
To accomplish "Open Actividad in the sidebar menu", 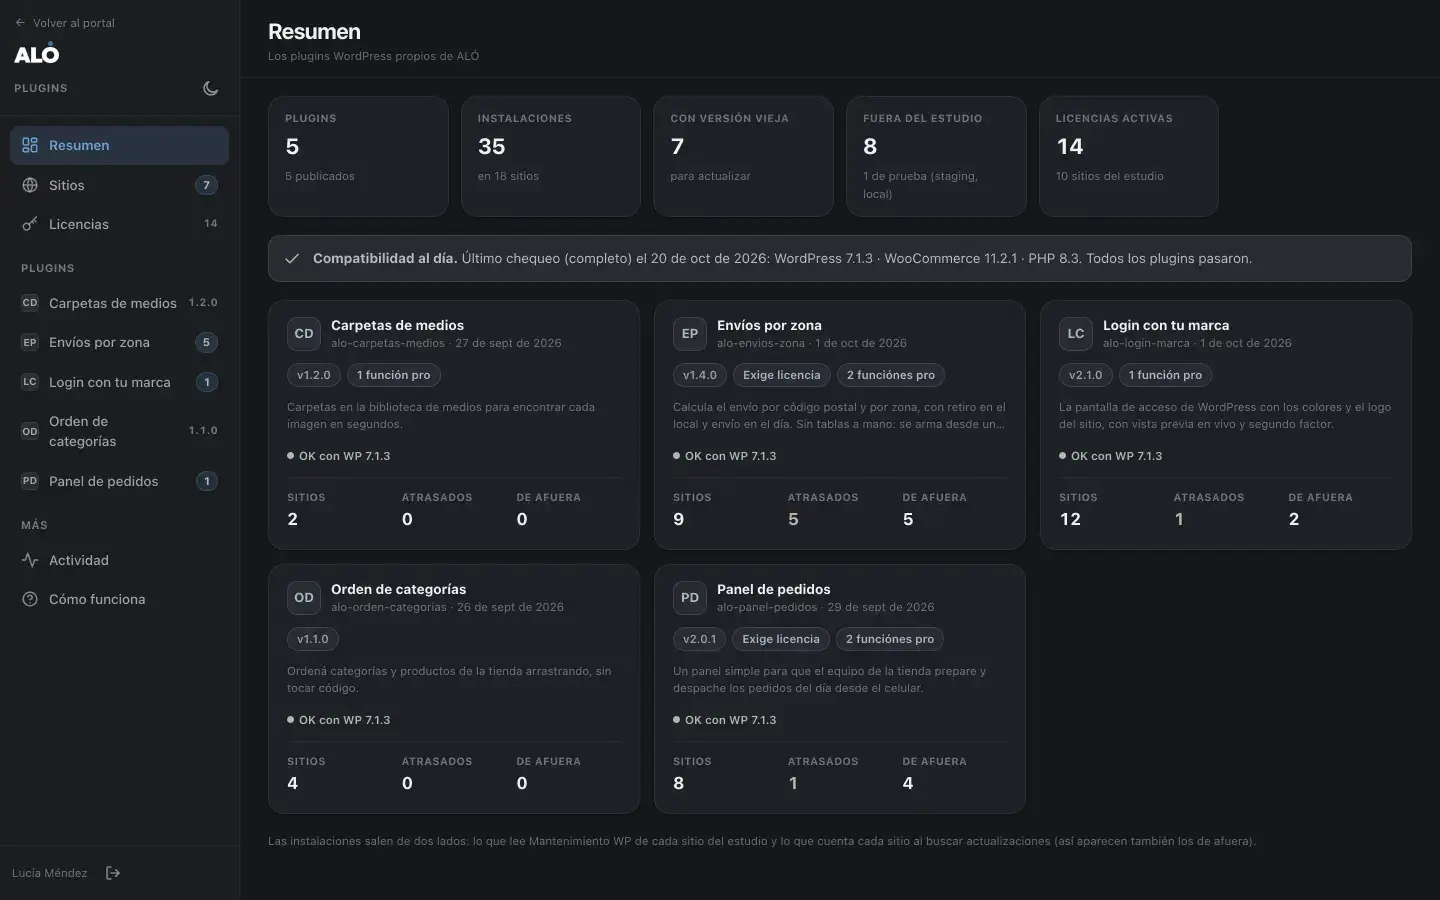I will click(119, 560).
